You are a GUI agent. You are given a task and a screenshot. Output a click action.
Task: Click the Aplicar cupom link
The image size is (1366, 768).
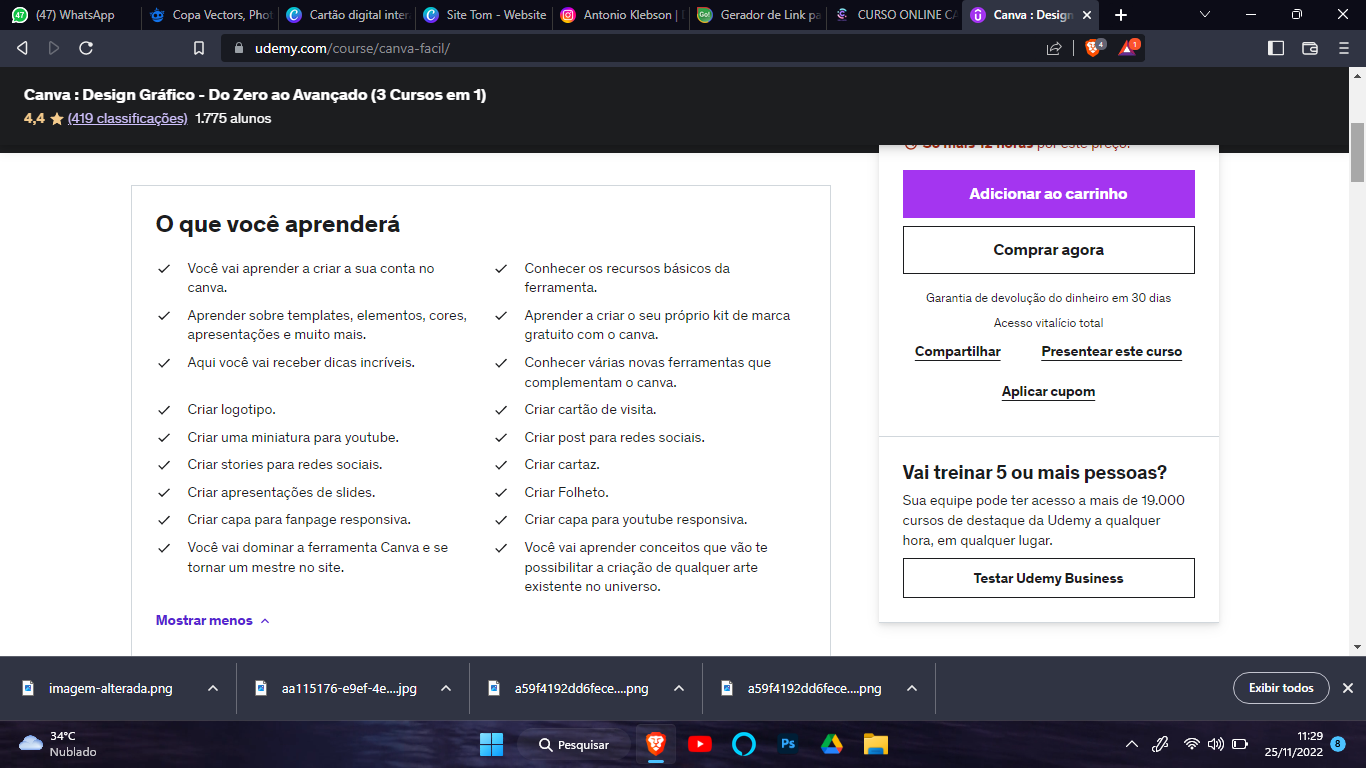click(1048, 391)
